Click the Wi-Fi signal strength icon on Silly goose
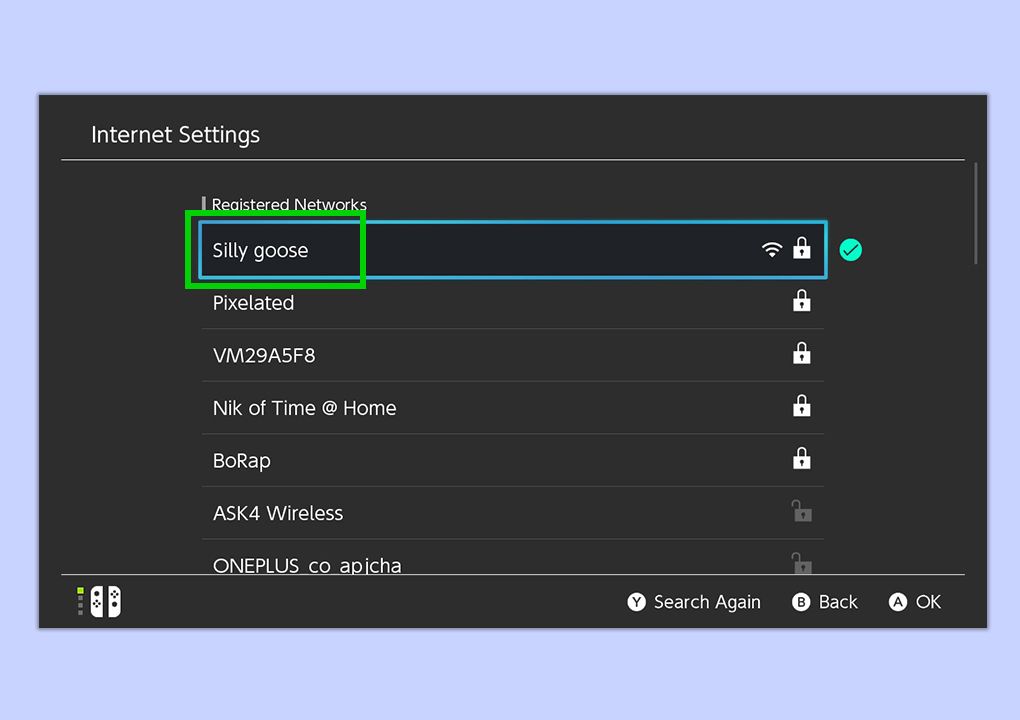 coord(771,249)
